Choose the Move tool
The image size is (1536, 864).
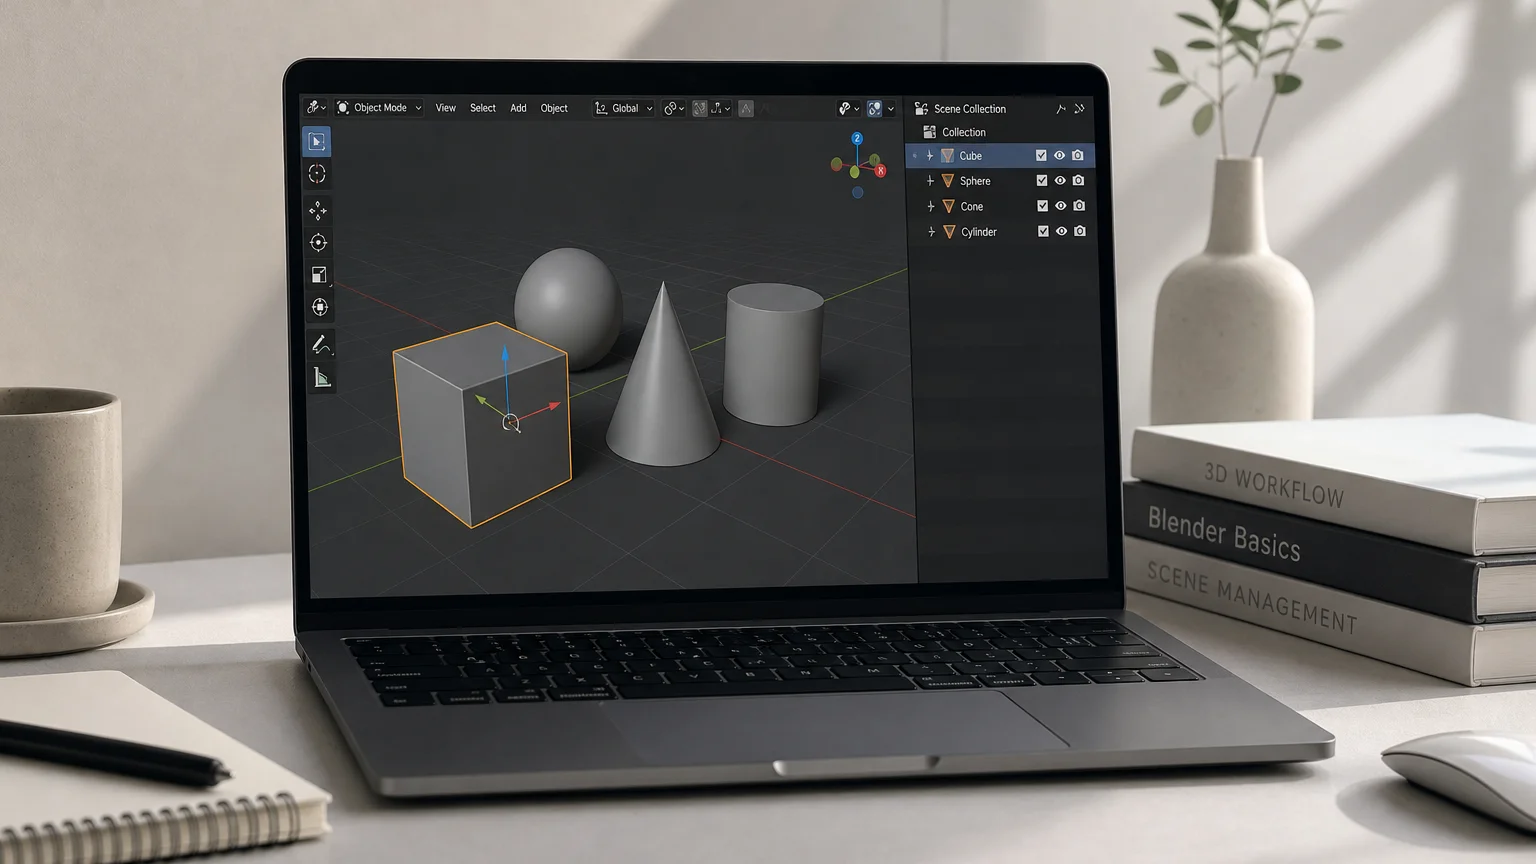(318, 210)
